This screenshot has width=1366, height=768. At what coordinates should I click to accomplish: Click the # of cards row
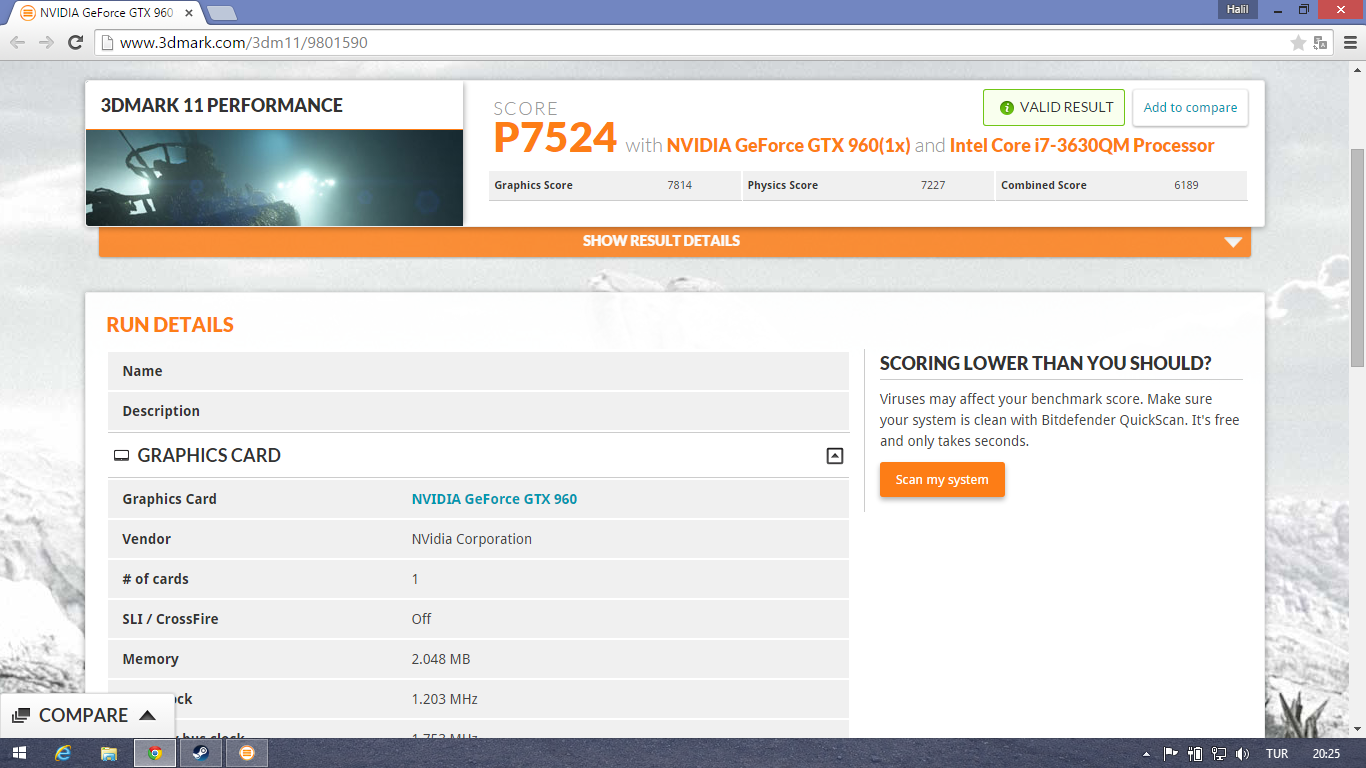478,579
